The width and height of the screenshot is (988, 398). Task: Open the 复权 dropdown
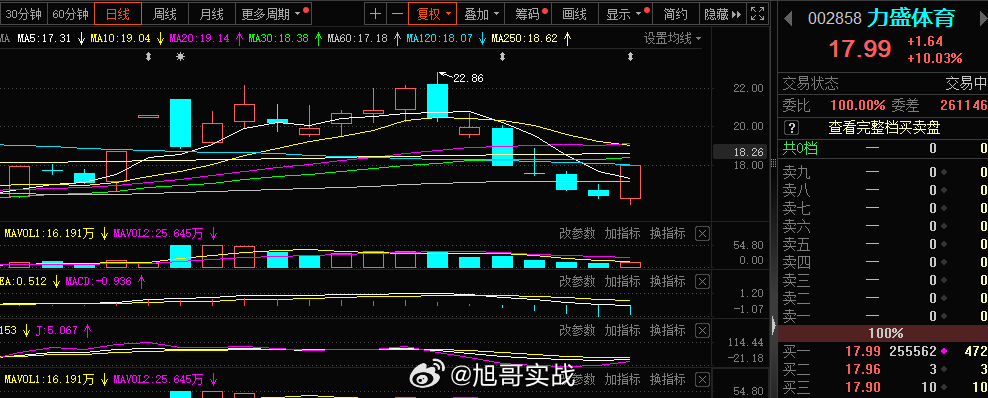pyautogui.click(x=433, y=13)
